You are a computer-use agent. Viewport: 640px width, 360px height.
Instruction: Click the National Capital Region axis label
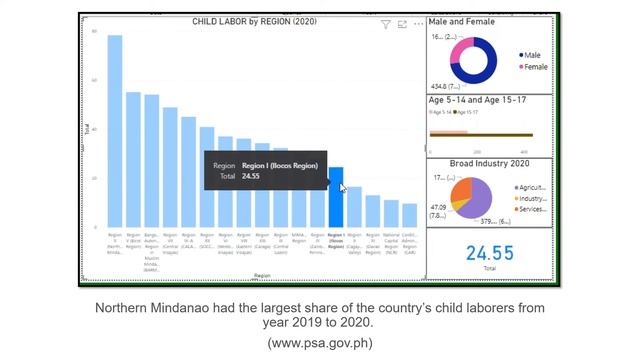click(391, 244)
